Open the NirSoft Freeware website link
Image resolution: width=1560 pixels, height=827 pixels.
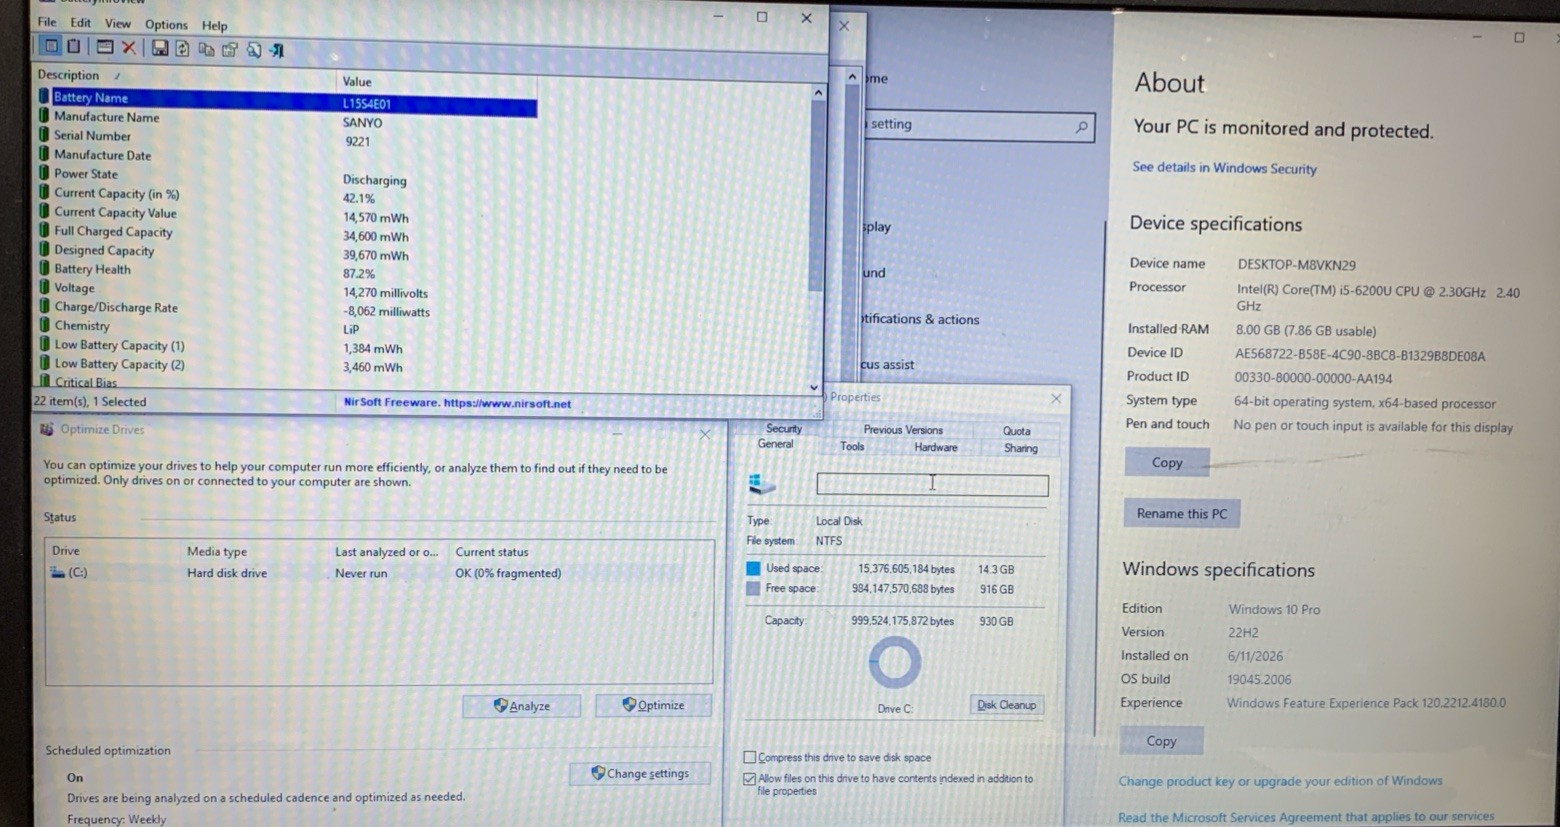click(457, 403)
